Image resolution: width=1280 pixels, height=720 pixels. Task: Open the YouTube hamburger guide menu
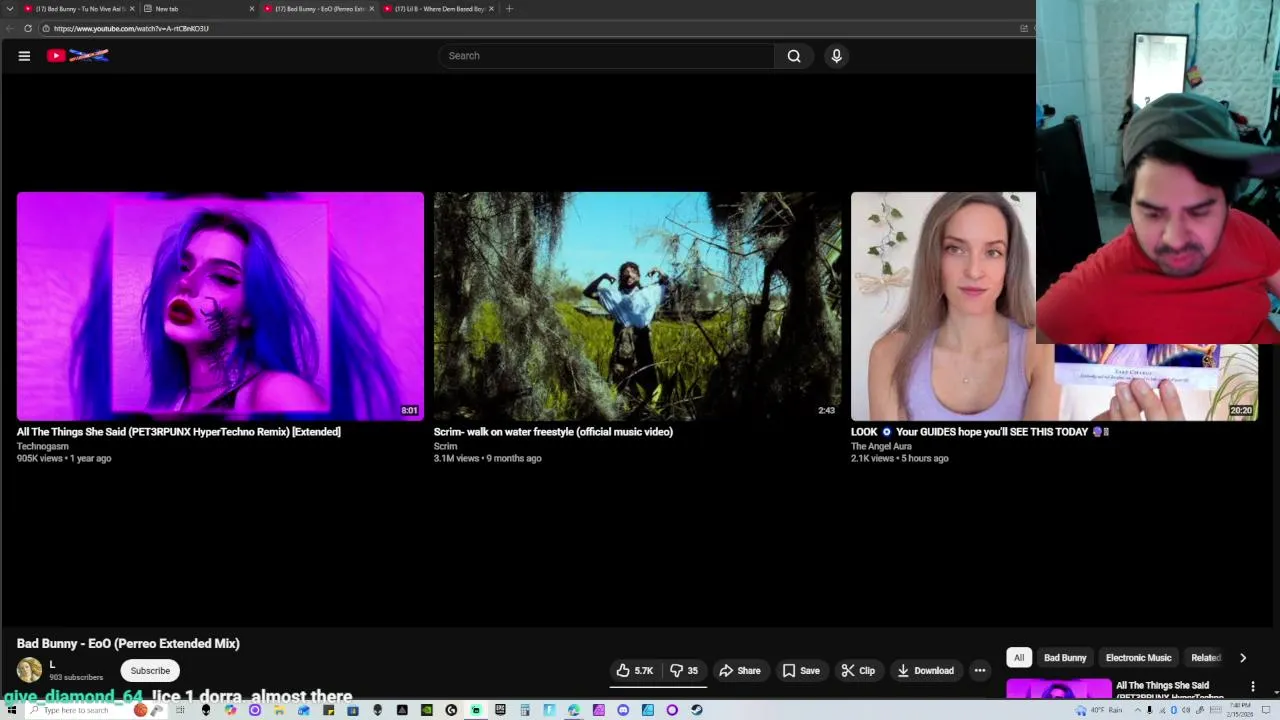[x=24, y=56]
